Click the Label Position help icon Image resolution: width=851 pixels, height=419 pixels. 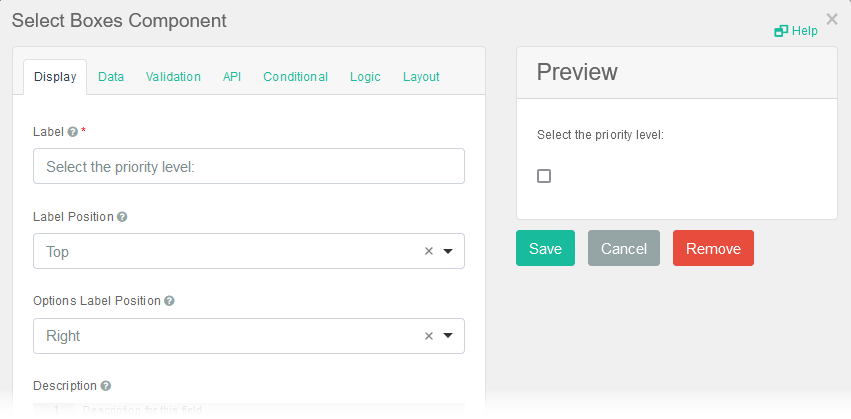122,217
